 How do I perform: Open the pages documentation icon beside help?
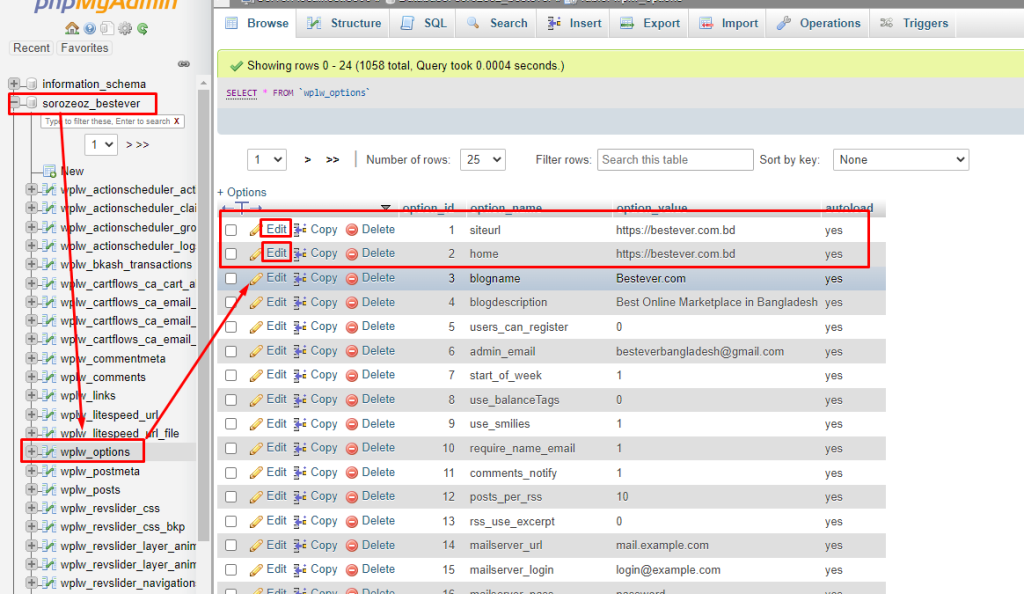pyautogui.click(x=107, y=28)
